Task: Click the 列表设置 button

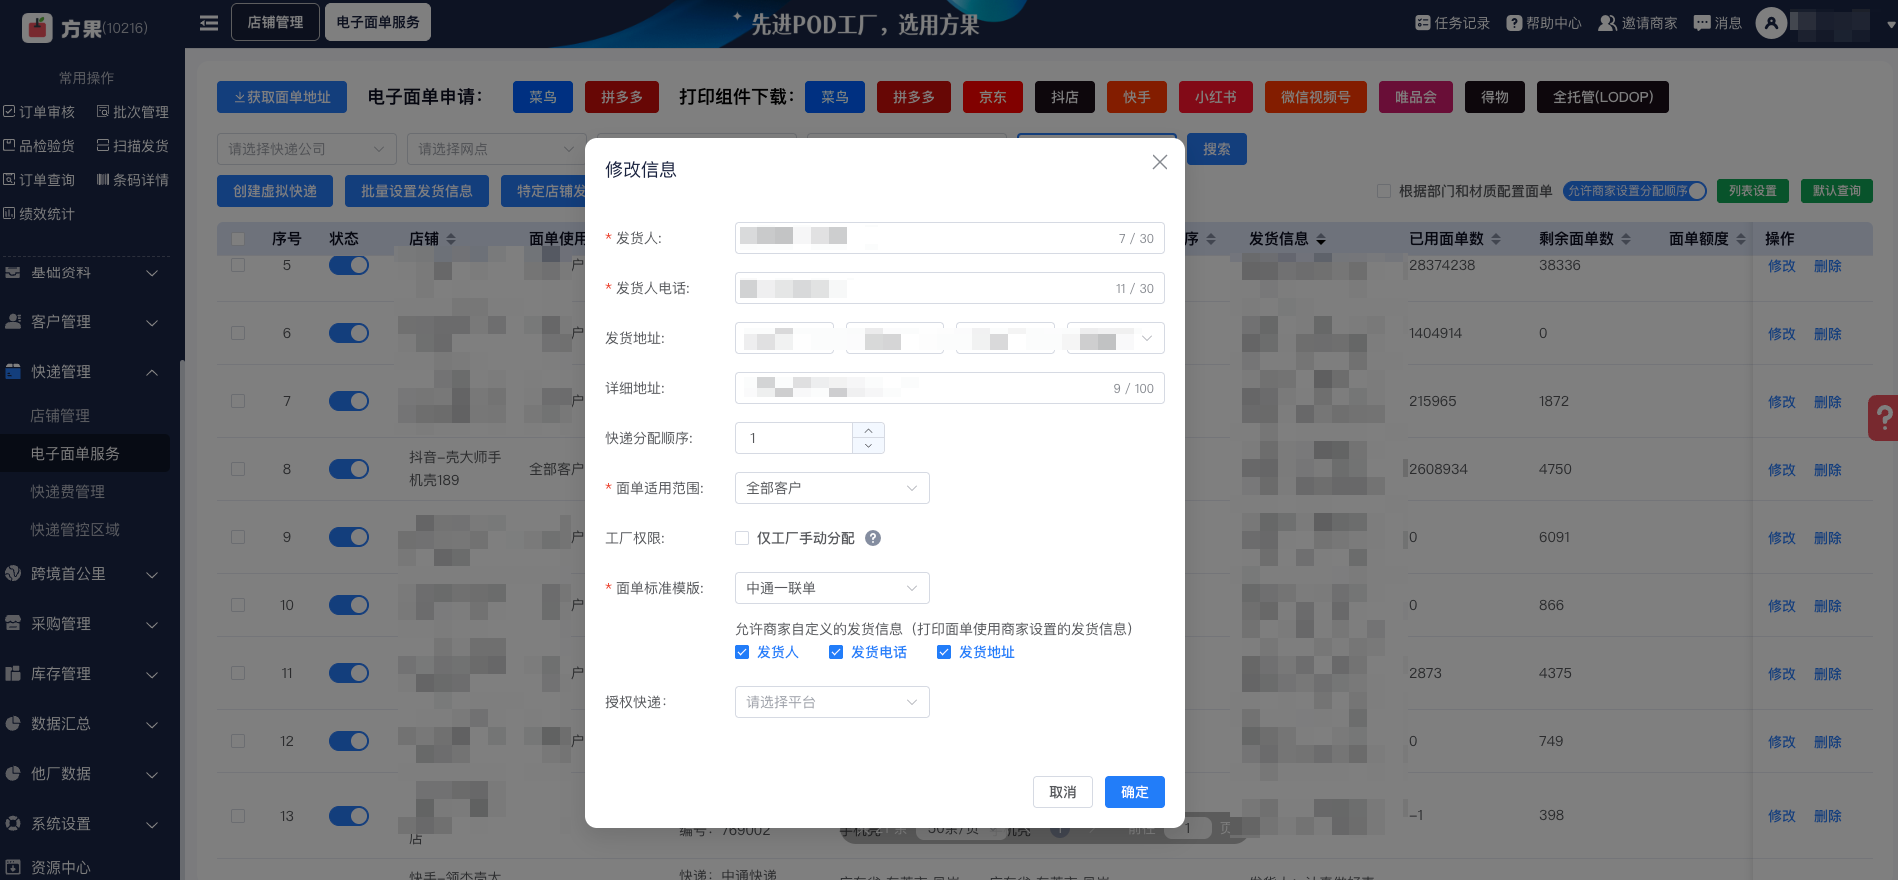Action: 1753,191
